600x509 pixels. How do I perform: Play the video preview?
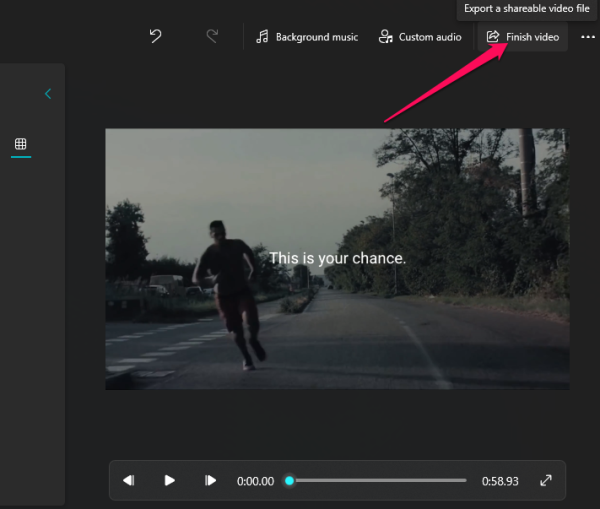click(169, 480)
